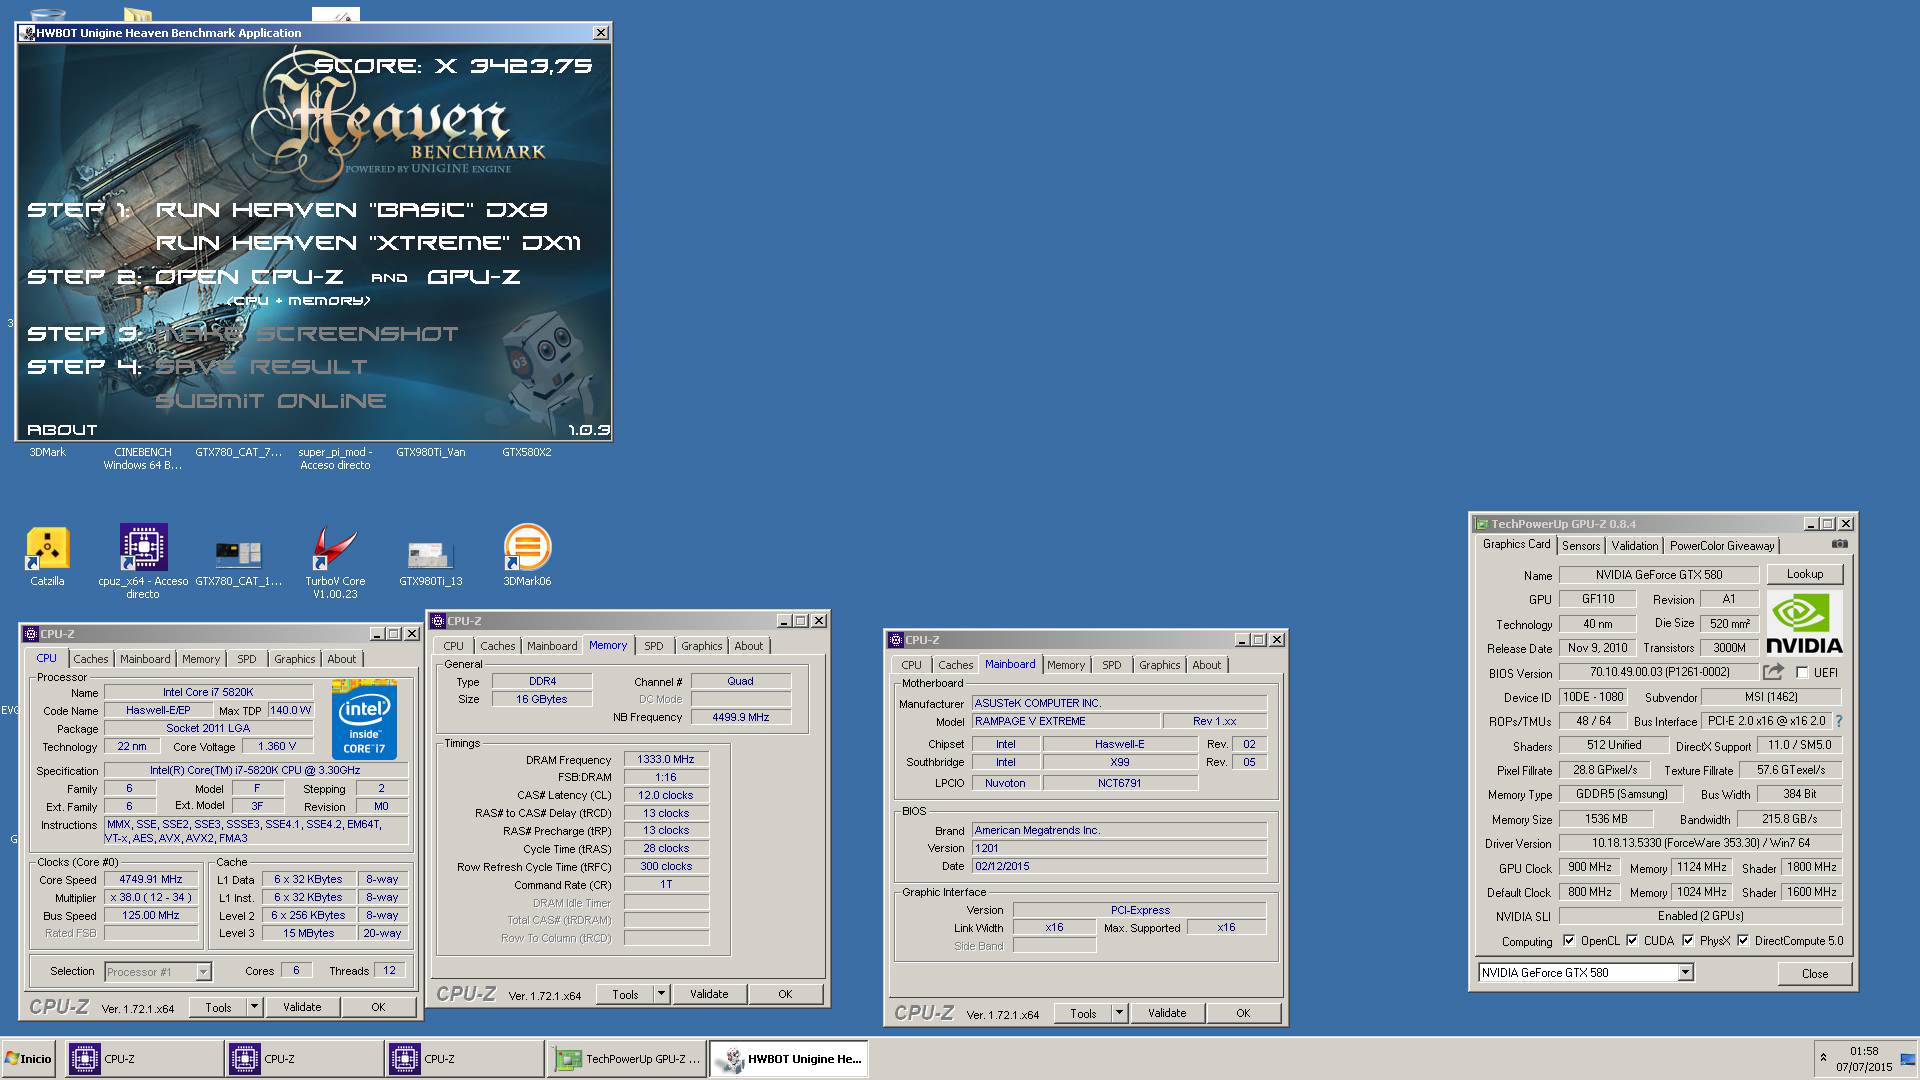Toggle the PhysX checkbox in GPU-Z
1920x1080 pixels.
tap(1688, 941)
